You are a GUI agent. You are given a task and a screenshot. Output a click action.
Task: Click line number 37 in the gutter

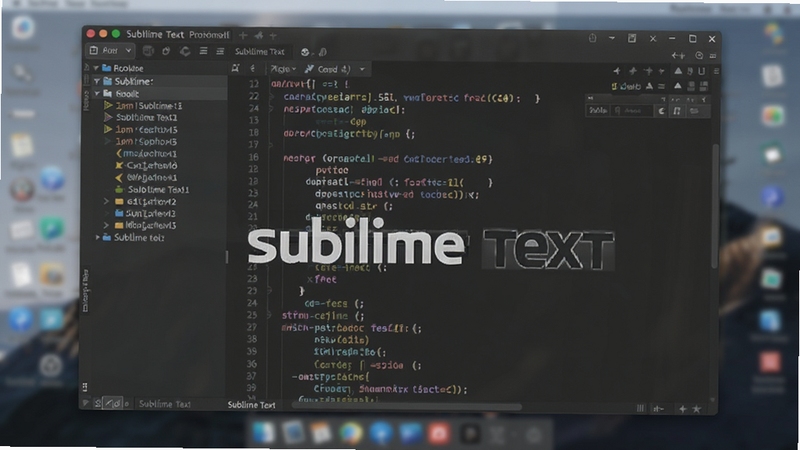252,376
